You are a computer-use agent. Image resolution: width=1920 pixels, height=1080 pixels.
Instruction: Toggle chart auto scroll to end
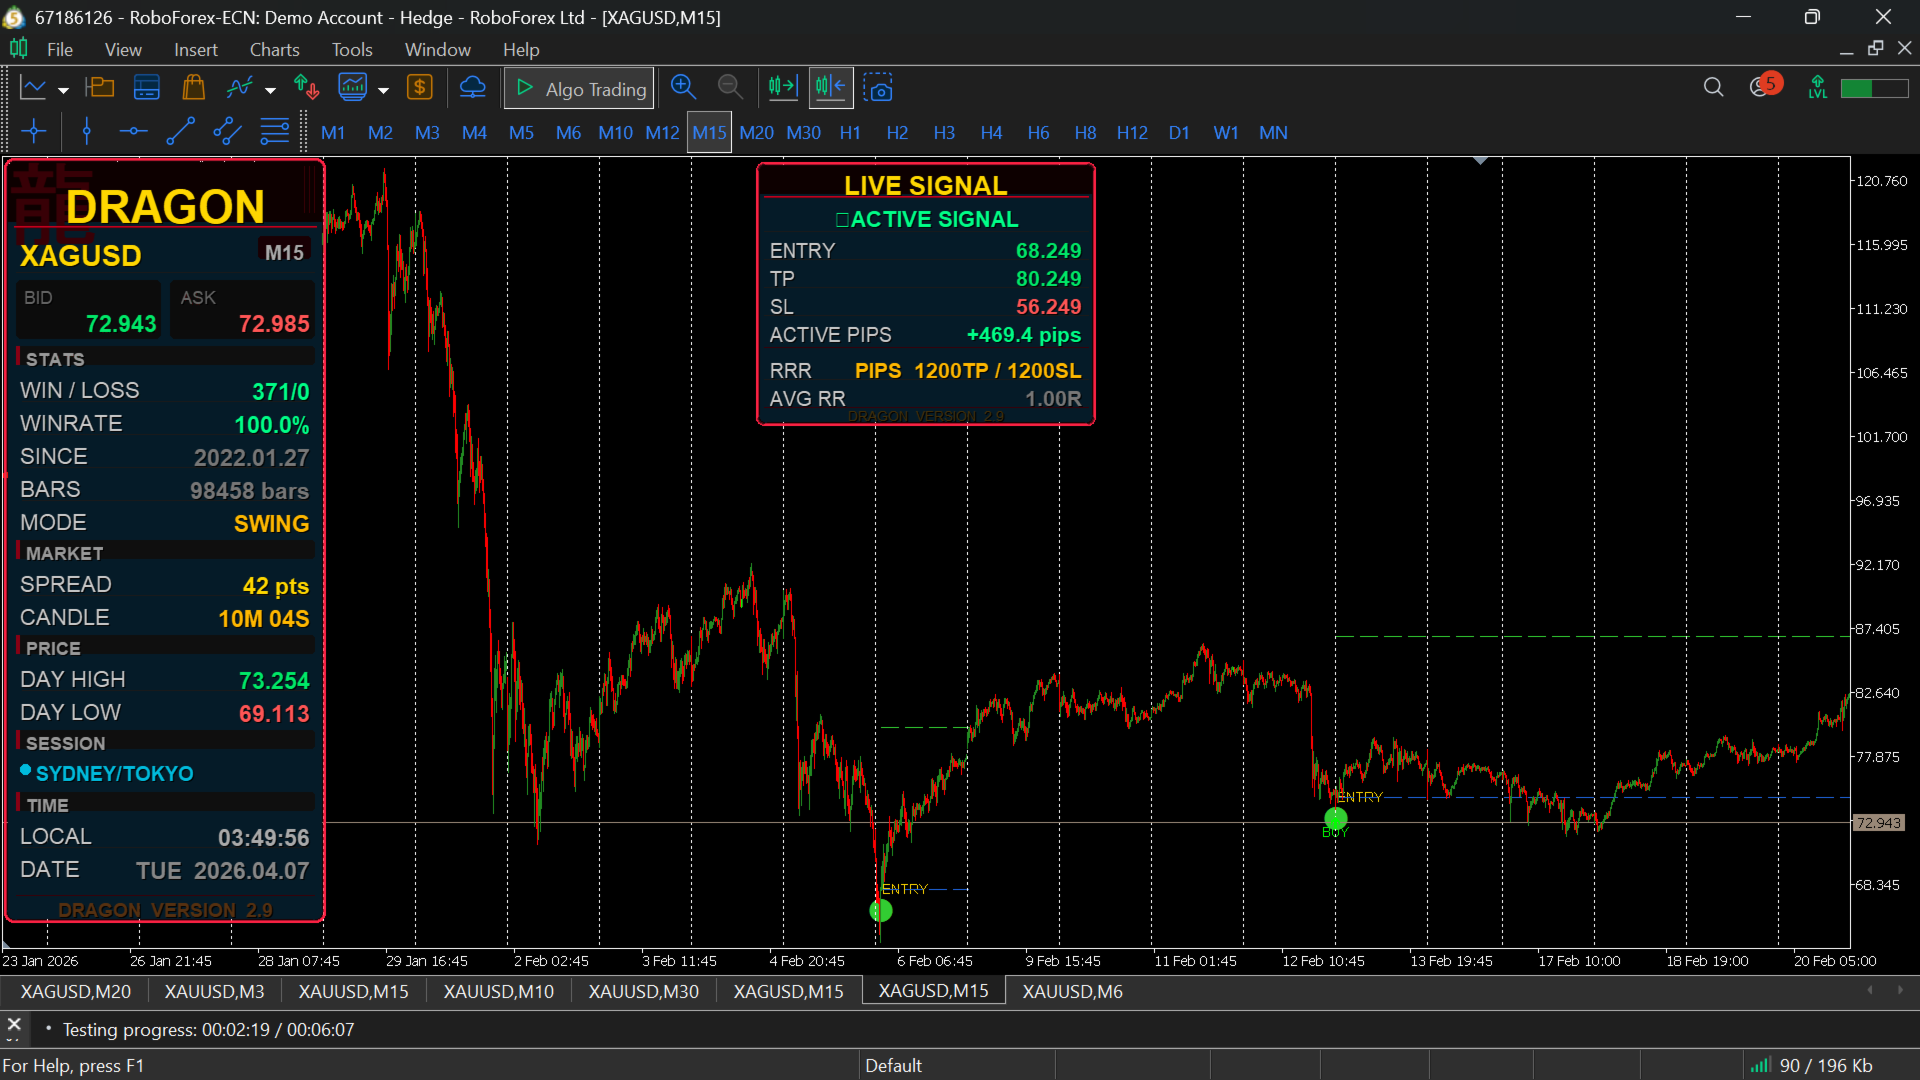point(783,88)
